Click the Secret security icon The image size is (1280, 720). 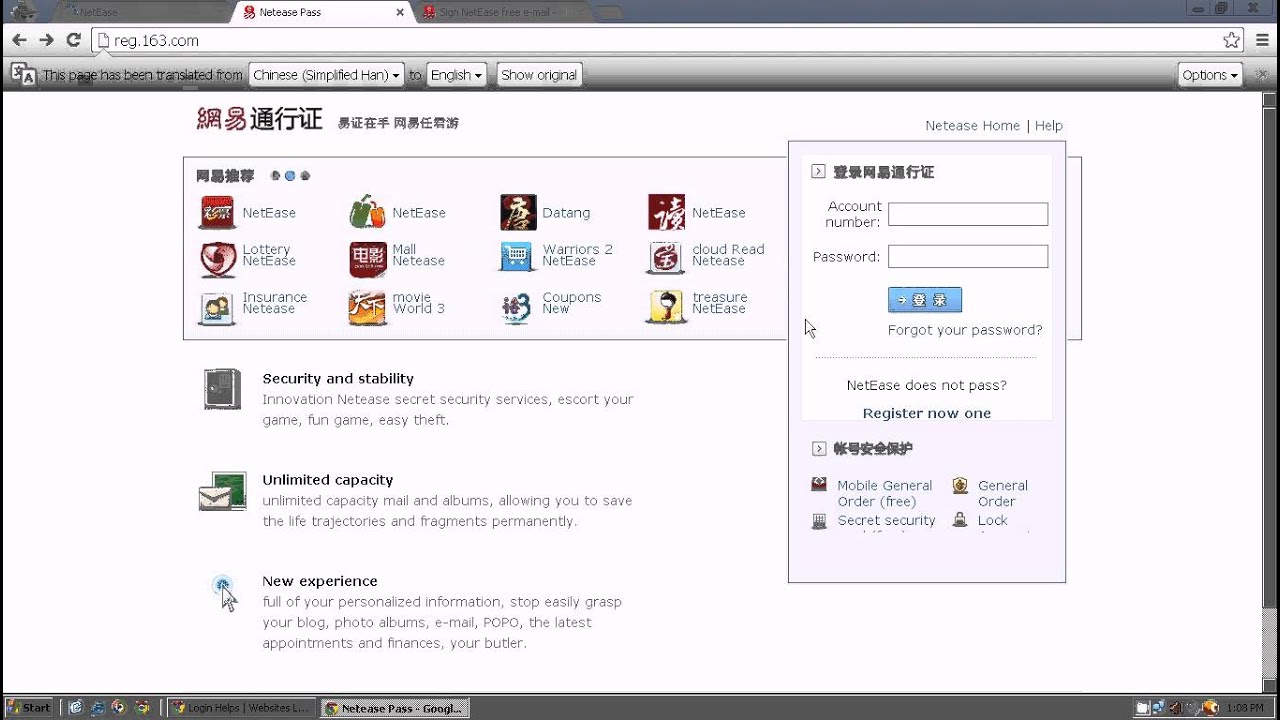[x=819, y=521]
